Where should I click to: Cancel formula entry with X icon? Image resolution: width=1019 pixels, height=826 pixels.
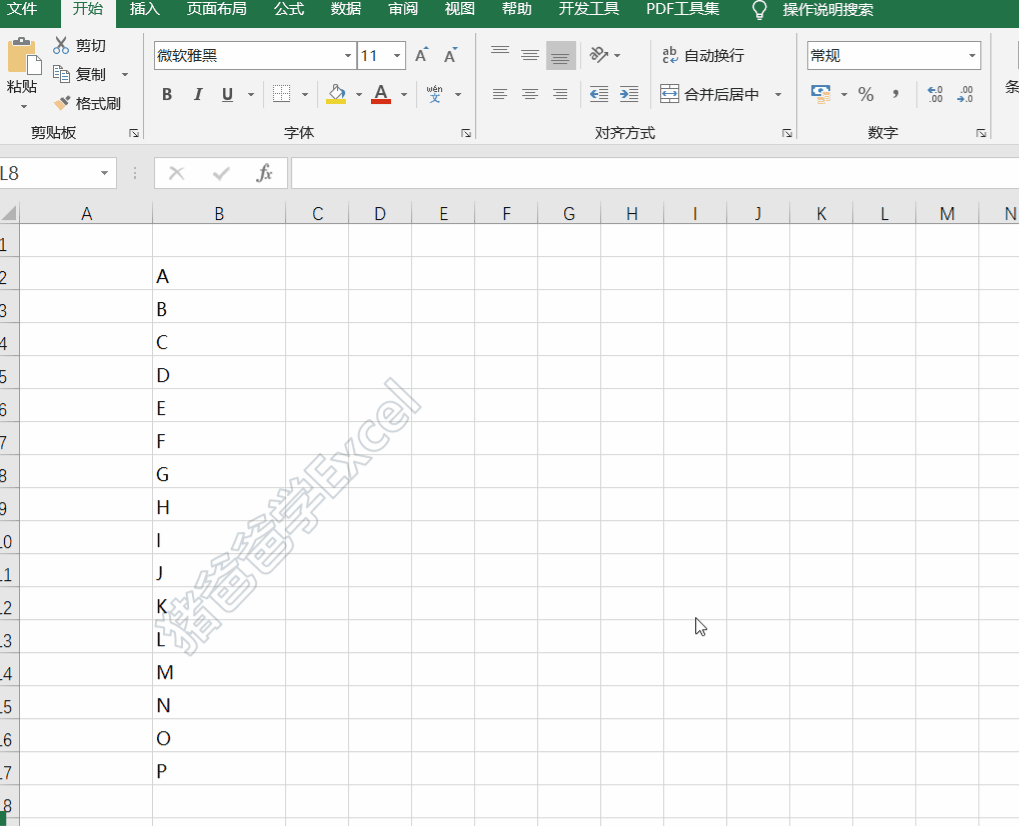click(177, 173)
